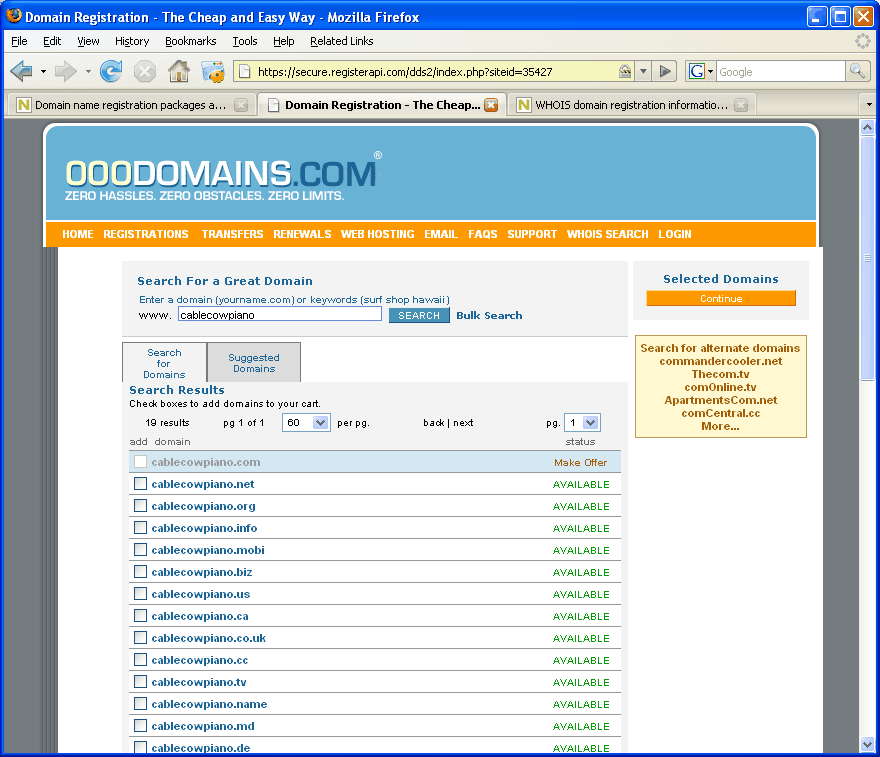The width and height of the screenshot is (880, 757).
Task: Check the cablecowpiano.name checkbox
Action: pos(140,703)
